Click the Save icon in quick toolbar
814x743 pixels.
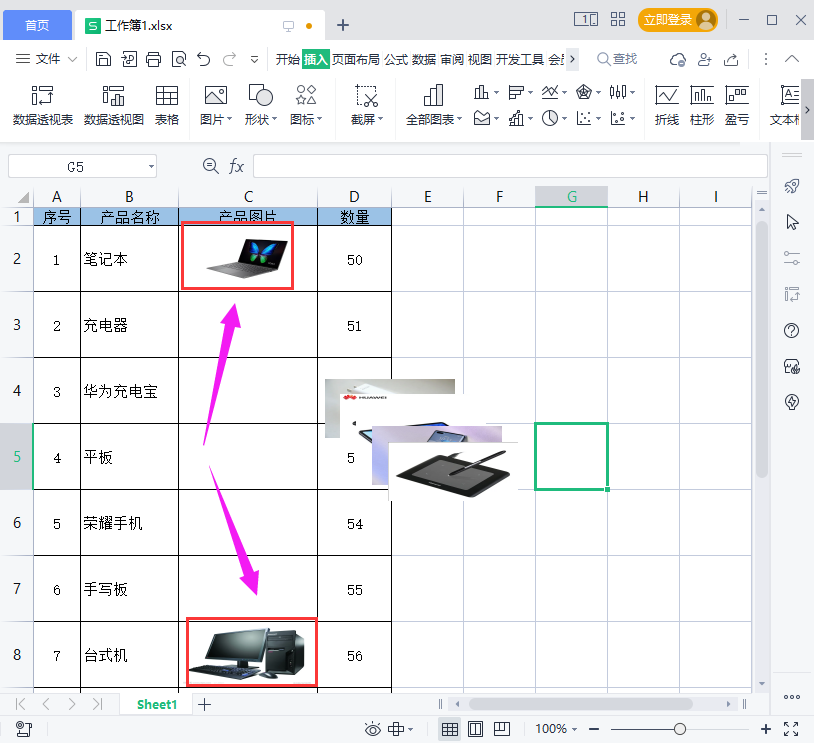pos(103,59)
